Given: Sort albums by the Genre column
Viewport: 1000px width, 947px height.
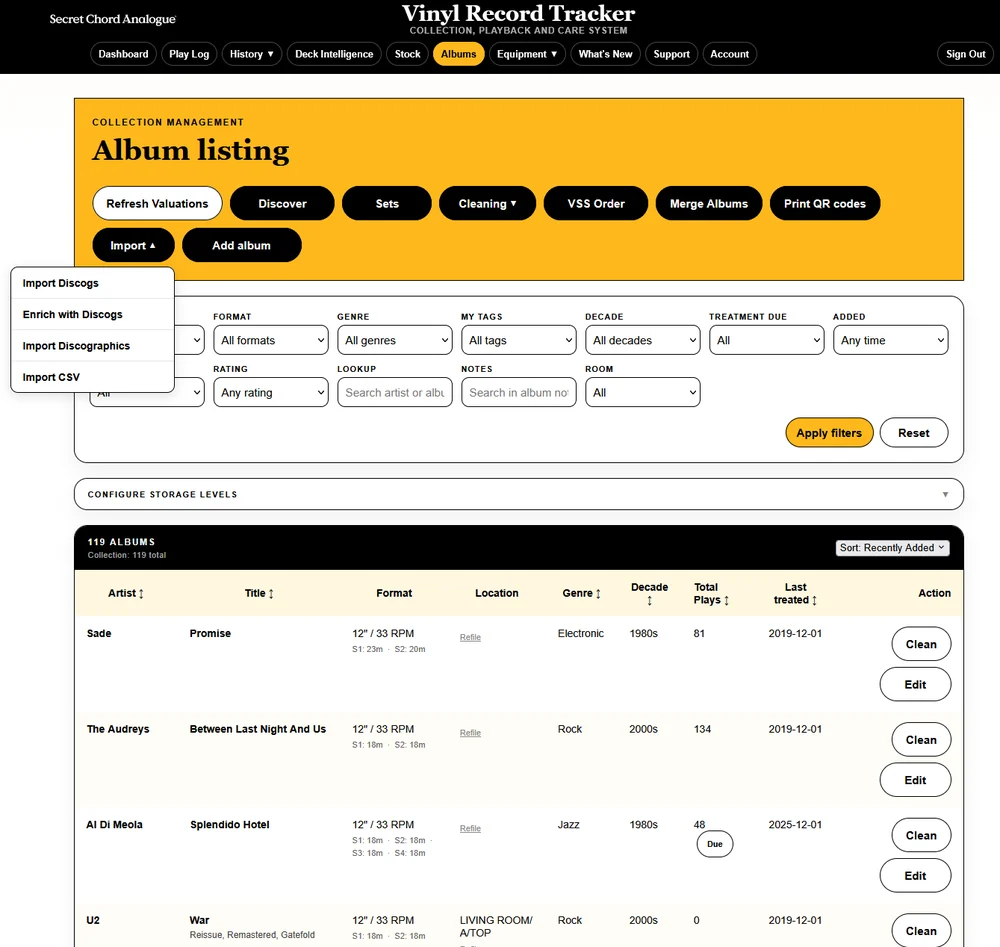Looking at the screenshot, I should point(581,593).
